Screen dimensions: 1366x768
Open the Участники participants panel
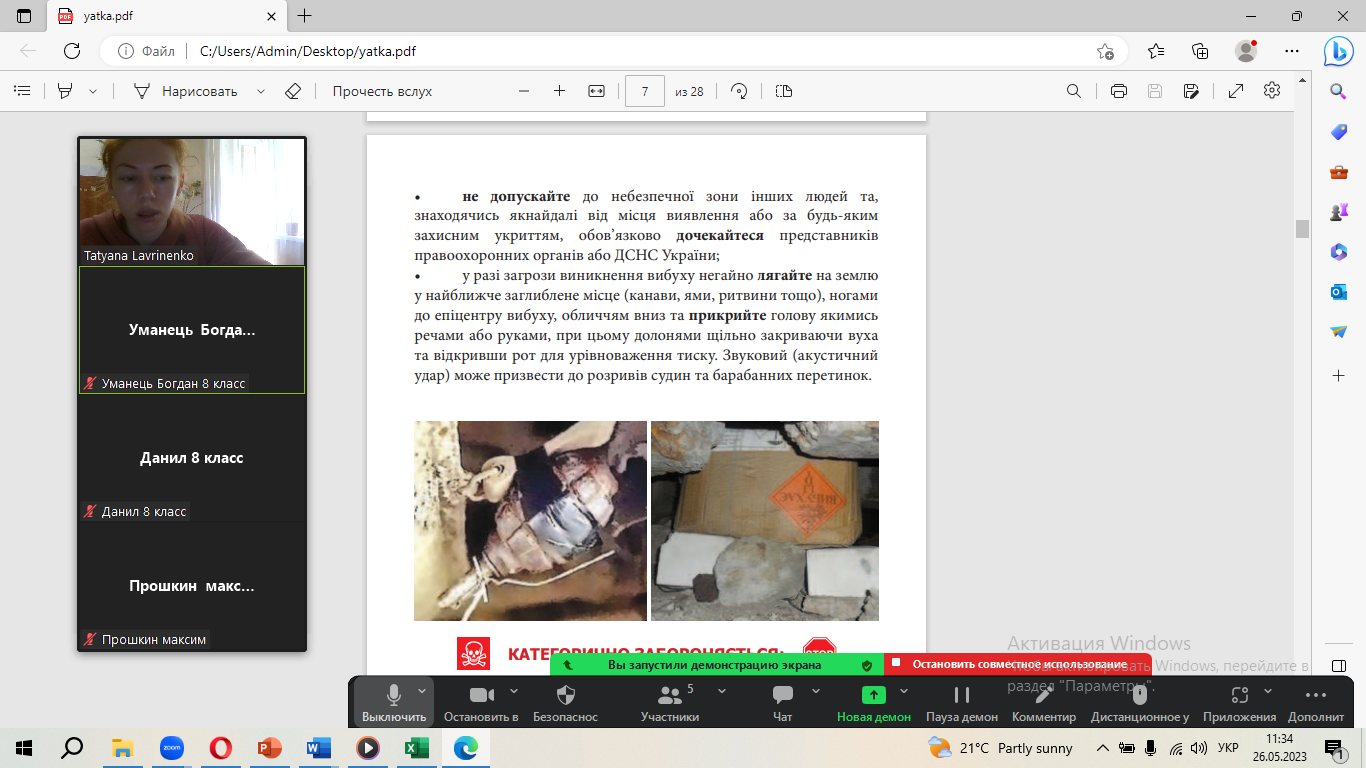(670, 702)
